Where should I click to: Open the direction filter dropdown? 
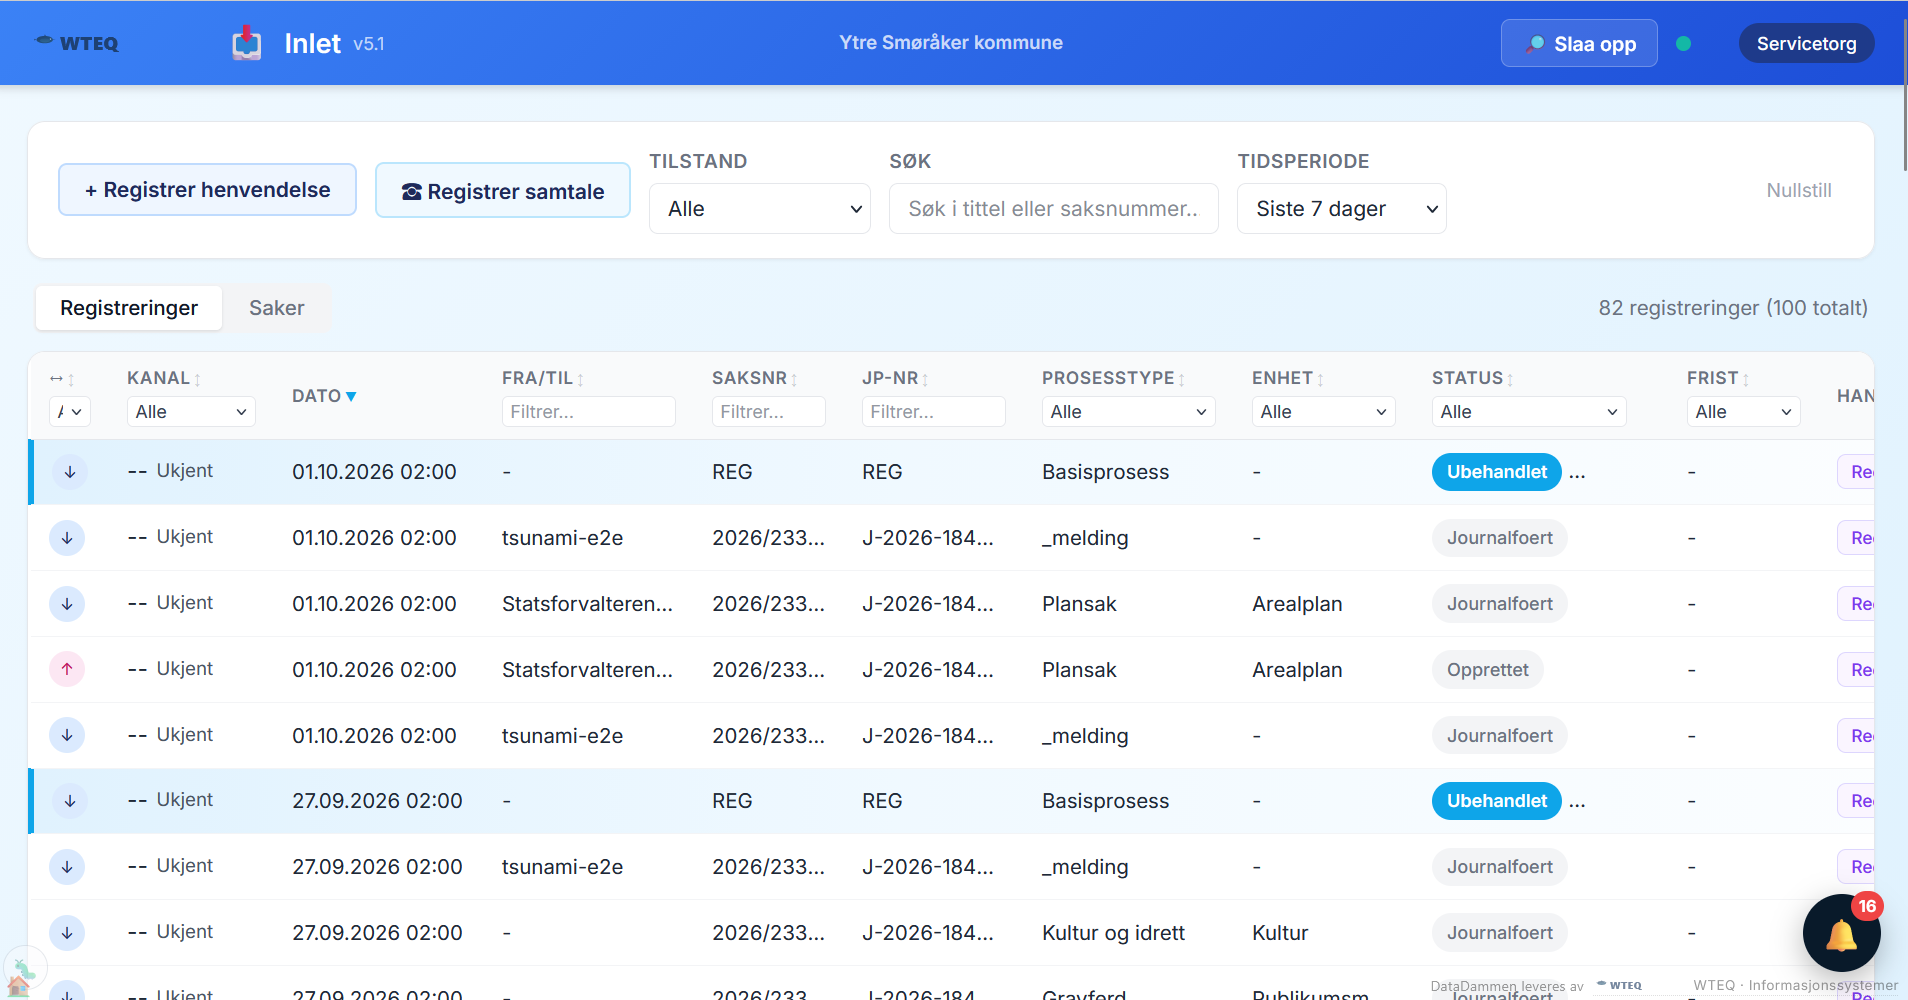70,411
